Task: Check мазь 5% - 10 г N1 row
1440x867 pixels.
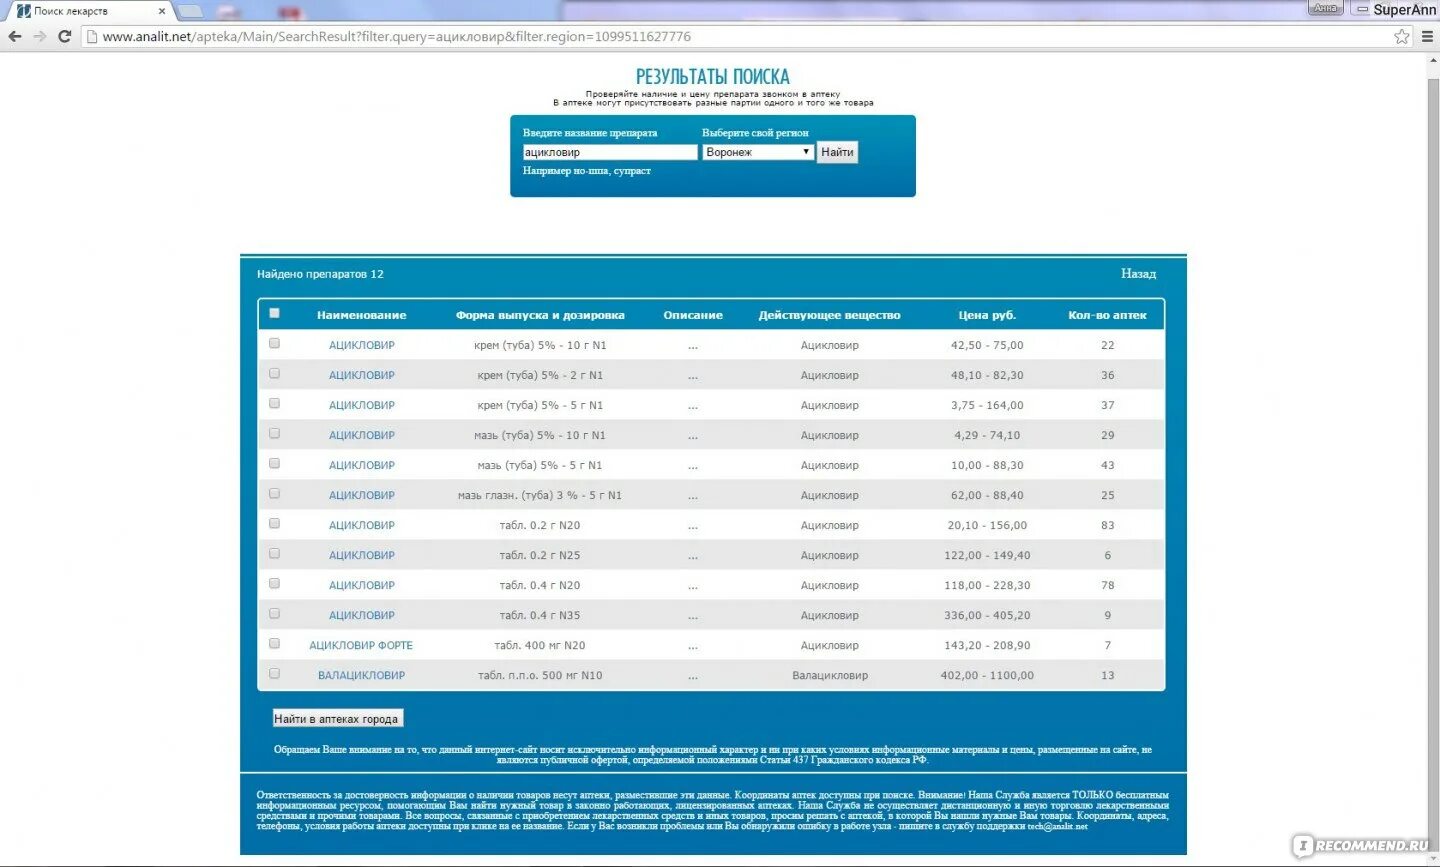Action: pos(274,433)
